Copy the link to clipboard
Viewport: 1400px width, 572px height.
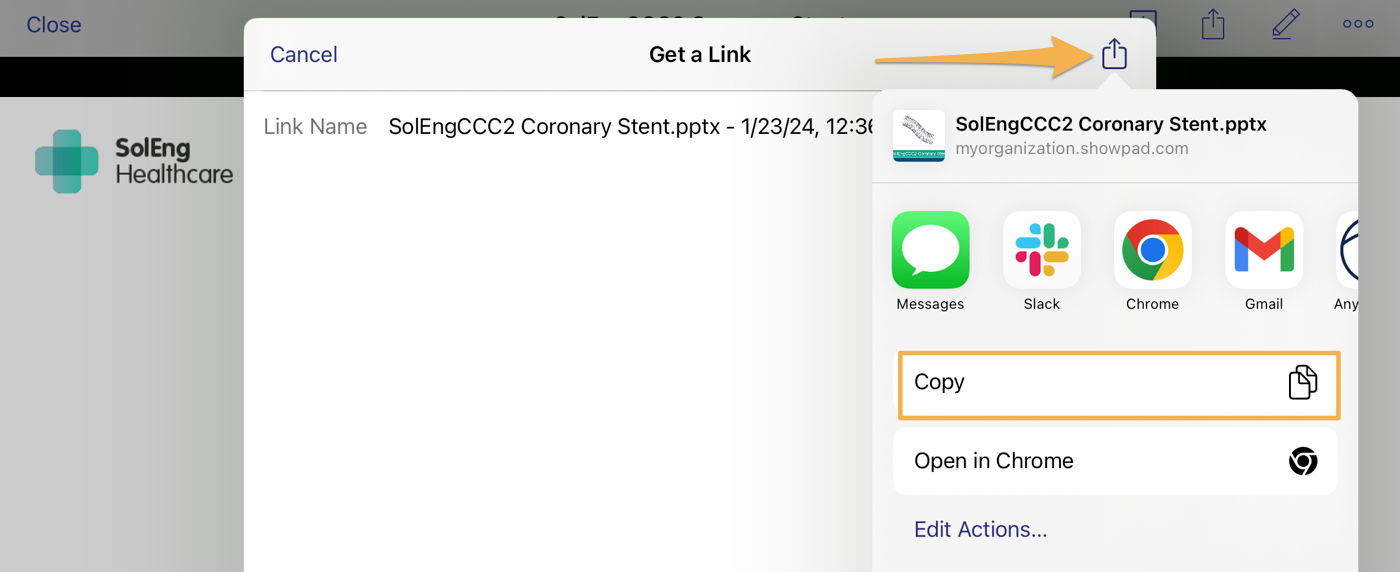tap(1118, 384)
